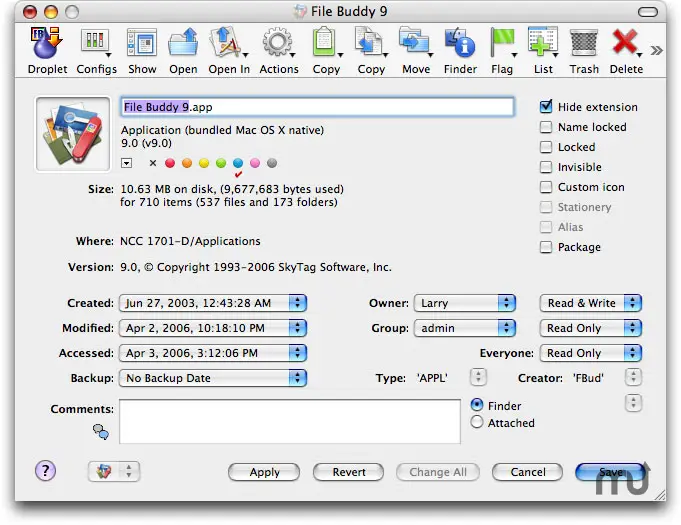The width and height of the screenshot is (681, 525).
Task: Click the Cancel button
Action: [527, 472]
